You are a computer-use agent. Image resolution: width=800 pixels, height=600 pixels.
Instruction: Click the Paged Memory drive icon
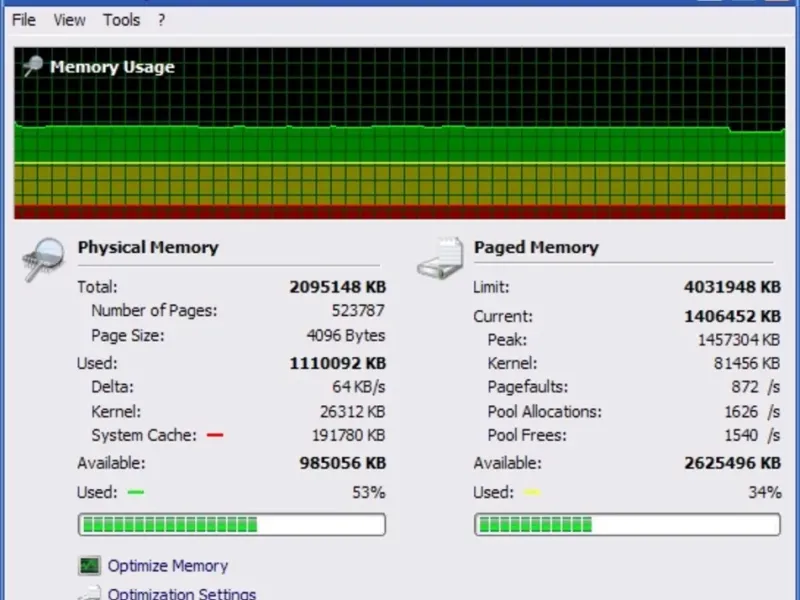440,259
